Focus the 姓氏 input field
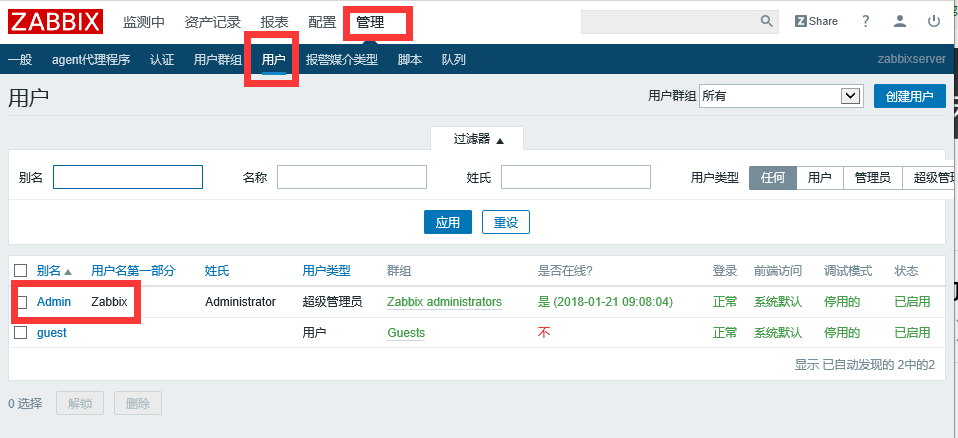 (x=576, y=177)
